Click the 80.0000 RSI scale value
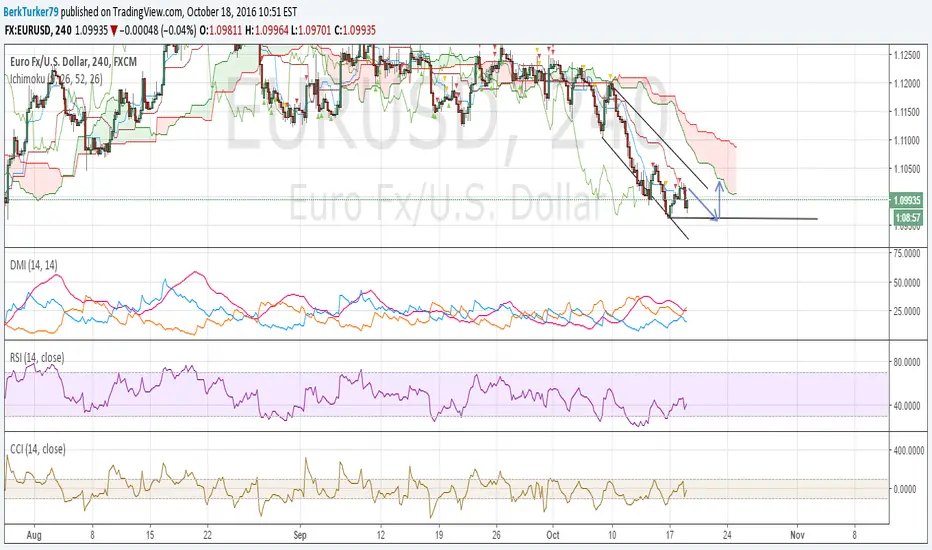The image size is (932, 550). click(x=907, y=362)
